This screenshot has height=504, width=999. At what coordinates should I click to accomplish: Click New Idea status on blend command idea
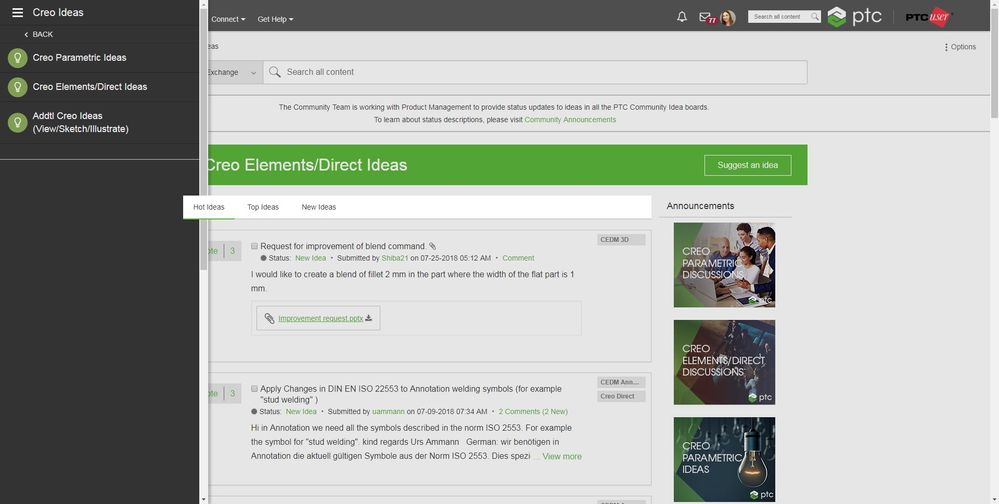point(310,258)
